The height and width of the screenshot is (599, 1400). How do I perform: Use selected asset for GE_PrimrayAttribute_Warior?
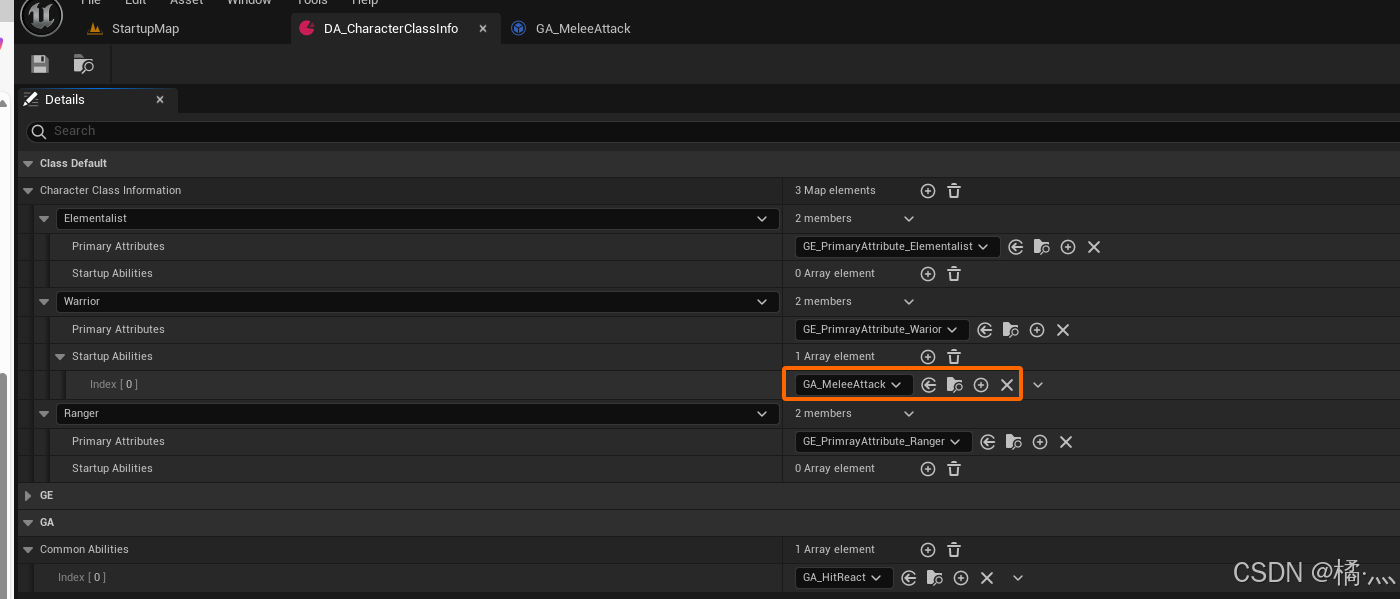pyautogui.click(x=985, y=329)
